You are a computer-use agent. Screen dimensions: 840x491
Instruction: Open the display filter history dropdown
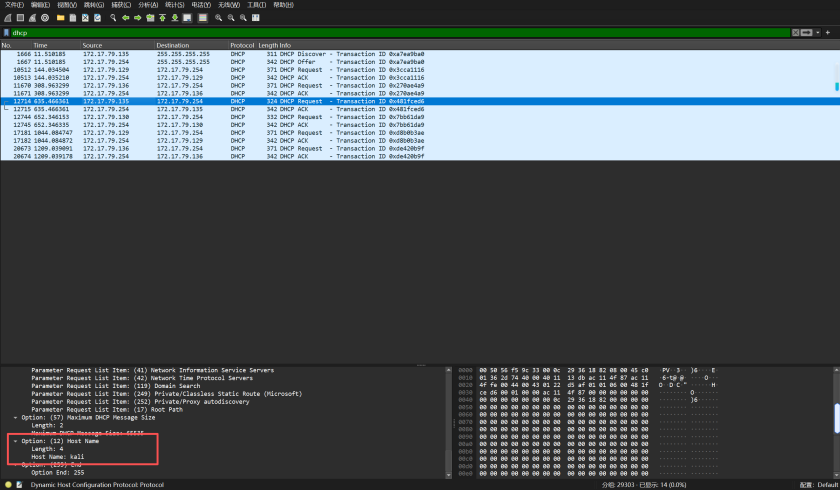coord(816,33)
